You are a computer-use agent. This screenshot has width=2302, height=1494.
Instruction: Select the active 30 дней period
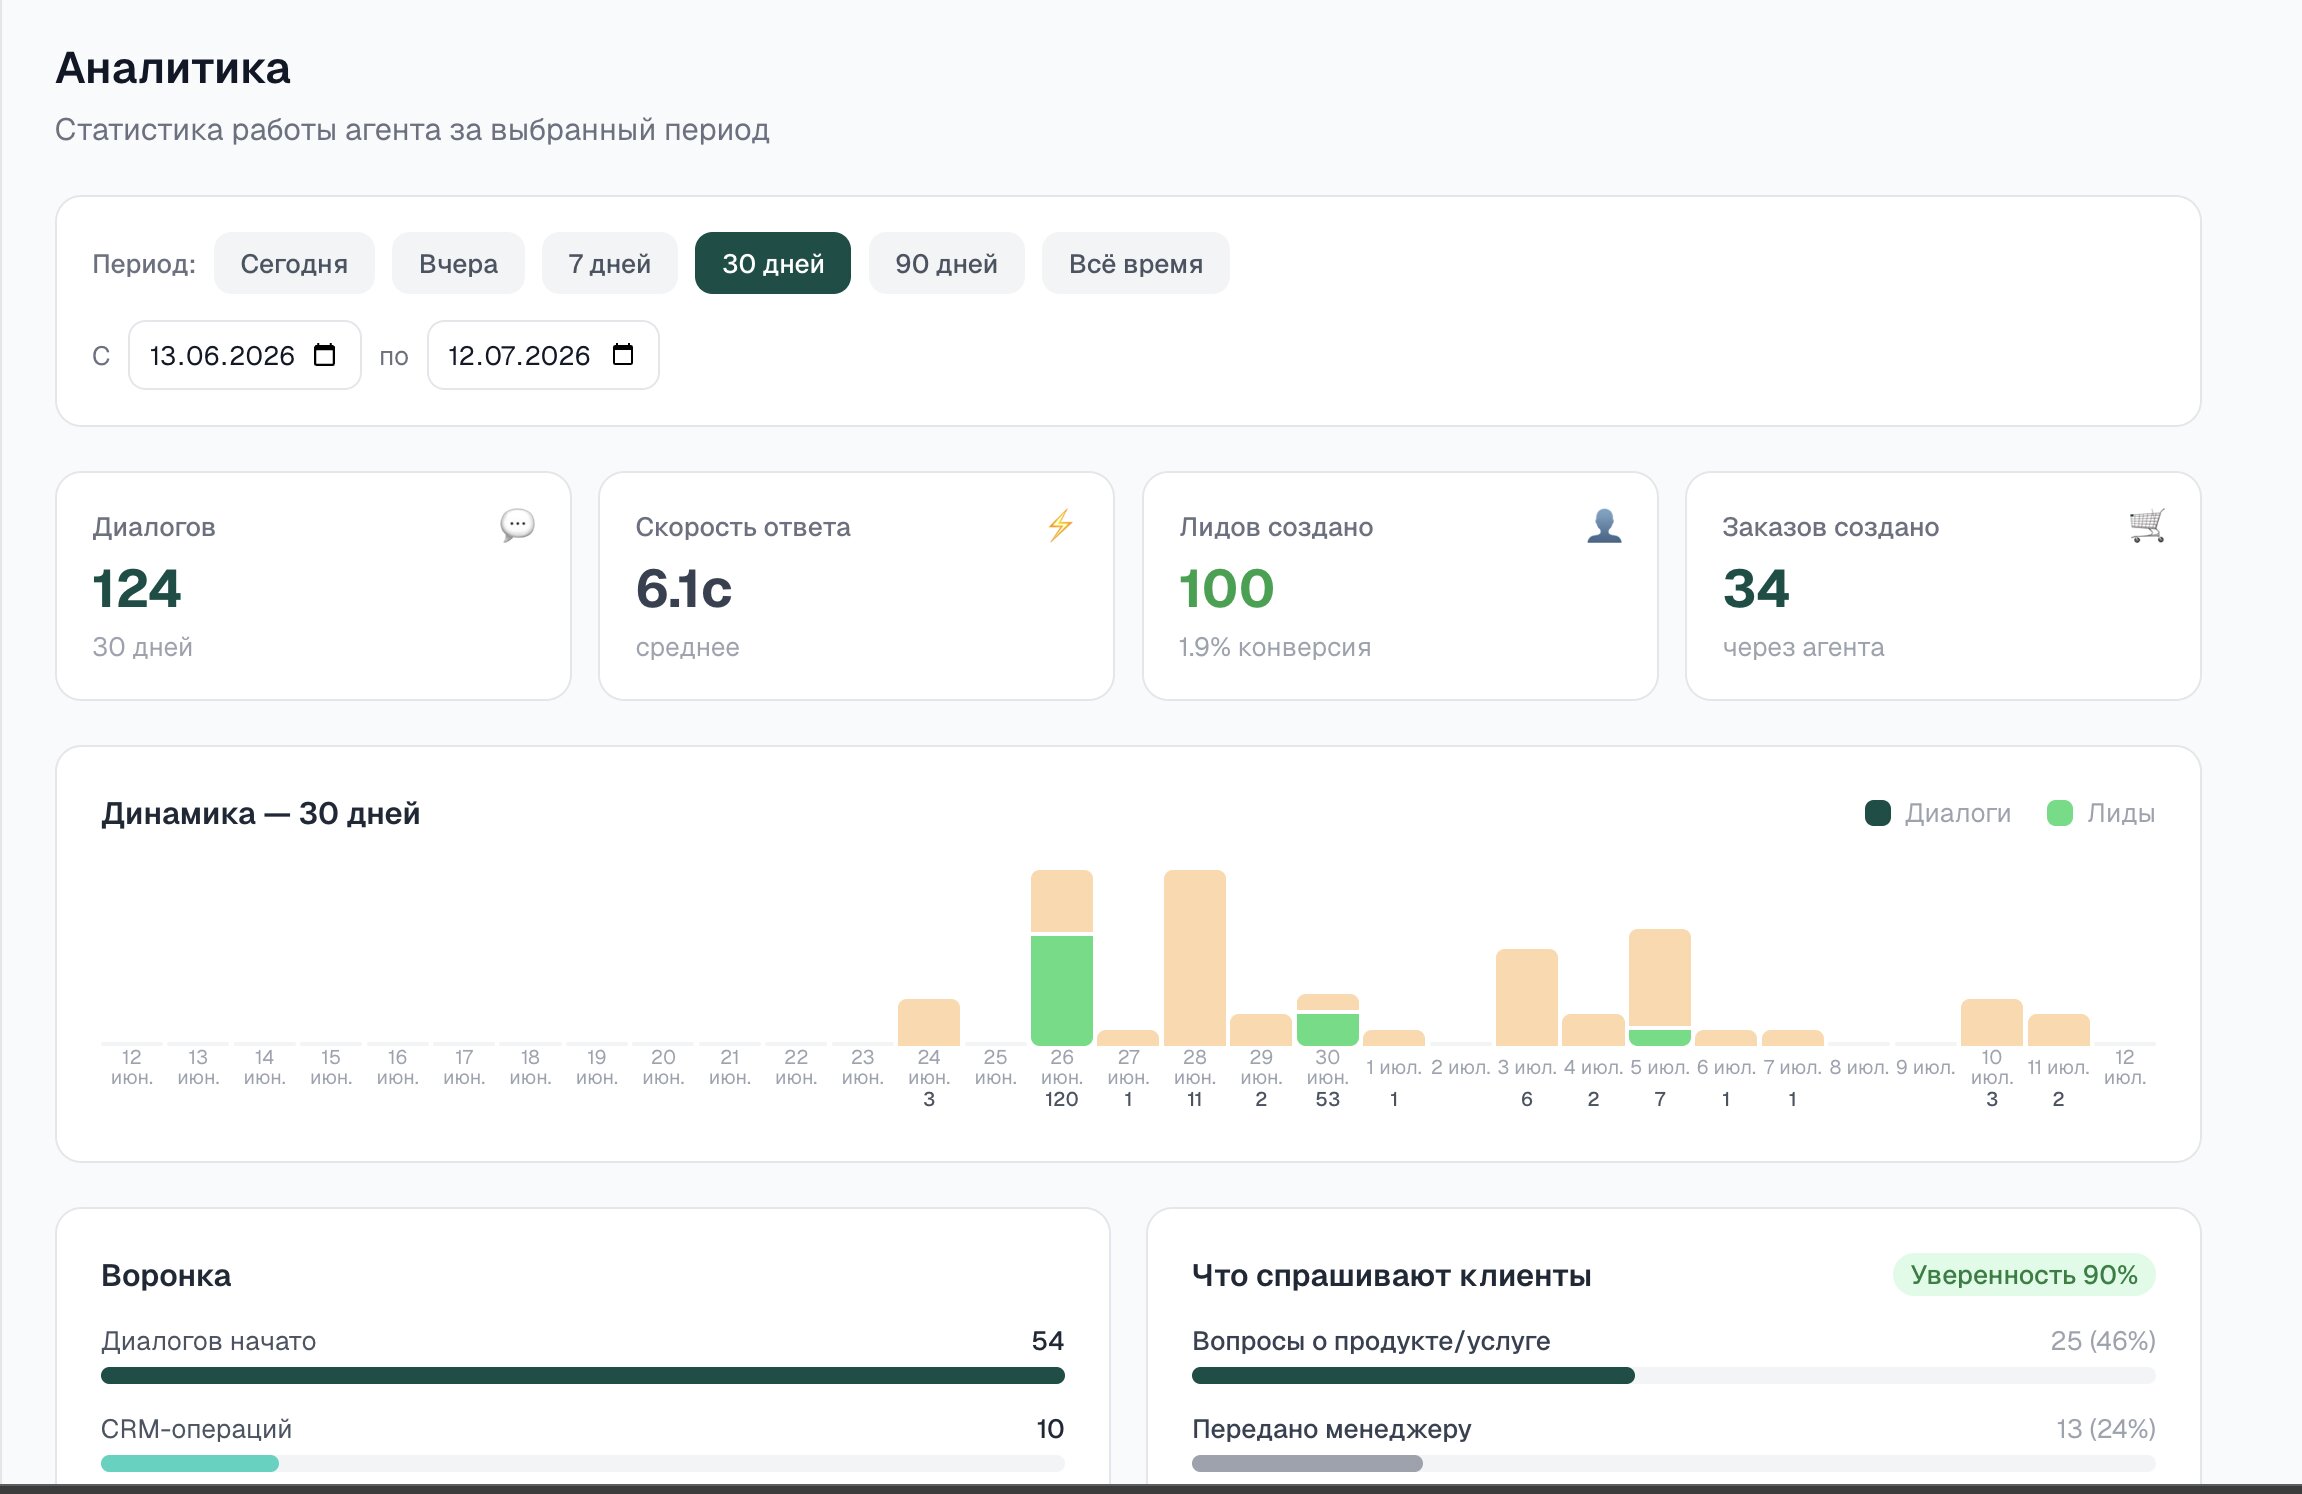coord(773,263)
